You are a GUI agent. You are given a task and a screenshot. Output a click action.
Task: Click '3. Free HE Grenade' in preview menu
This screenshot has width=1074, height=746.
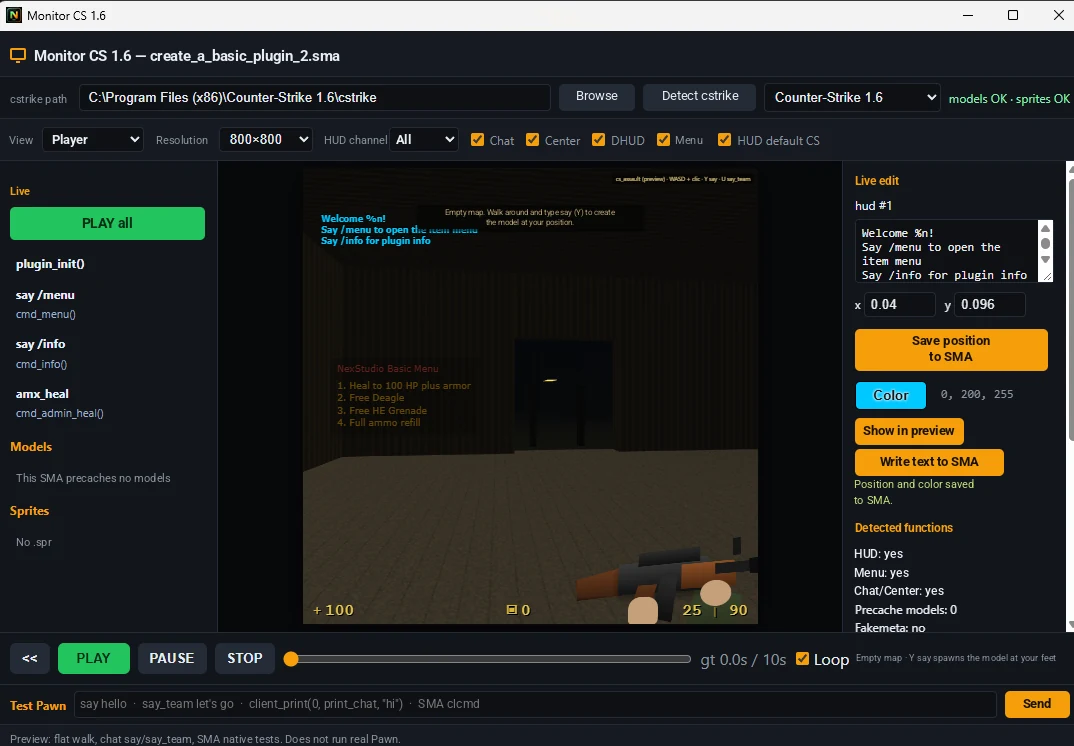pyautogui.click(x=382, y=410)
